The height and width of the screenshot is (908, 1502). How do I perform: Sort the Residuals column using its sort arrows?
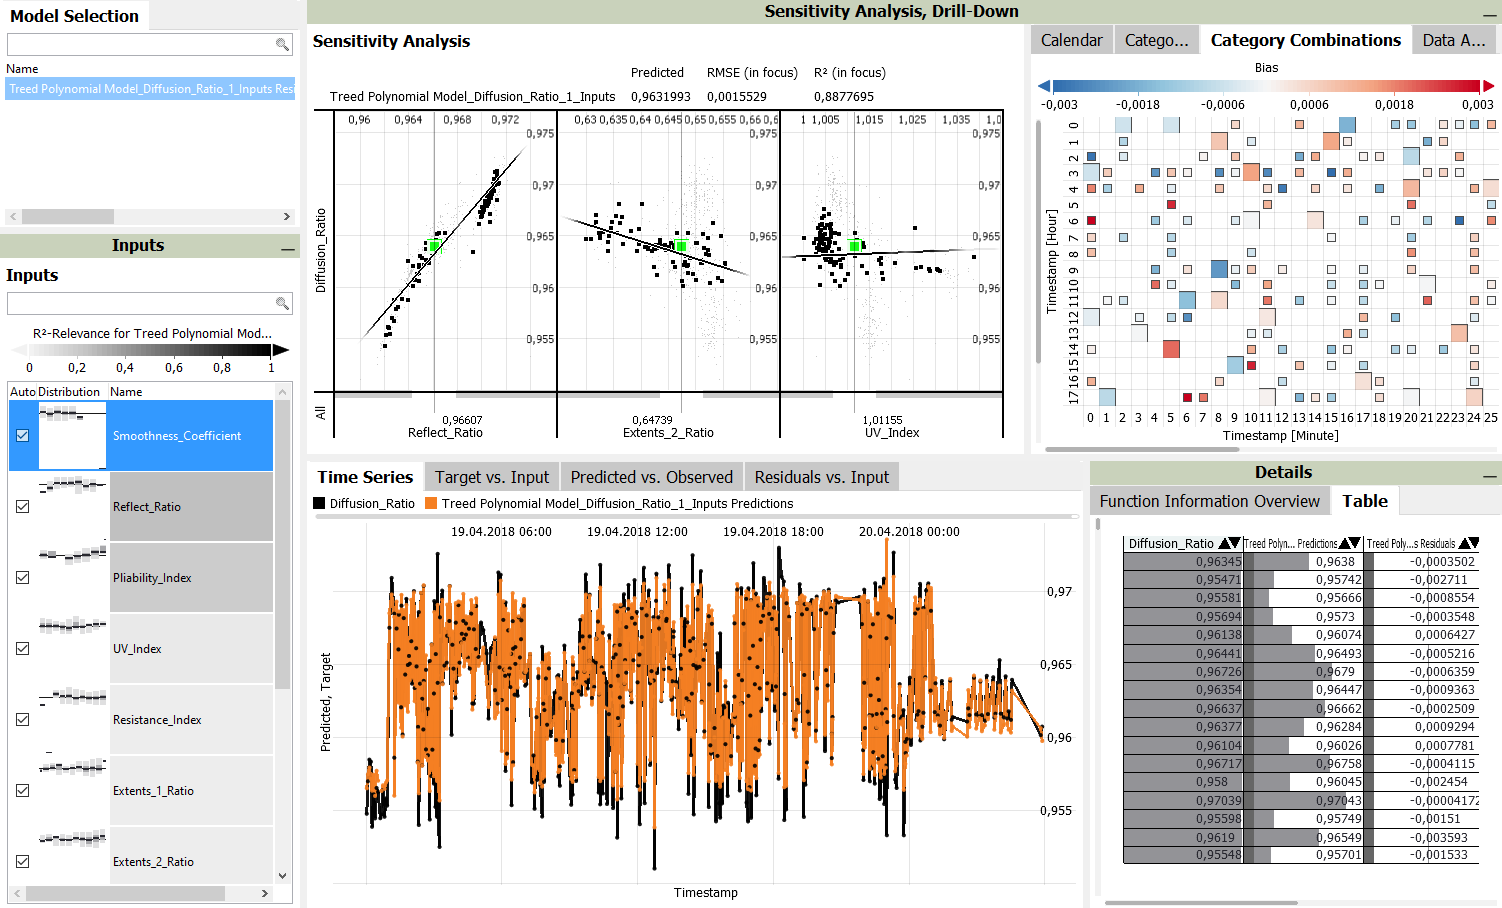click(x=1468, y=543)
